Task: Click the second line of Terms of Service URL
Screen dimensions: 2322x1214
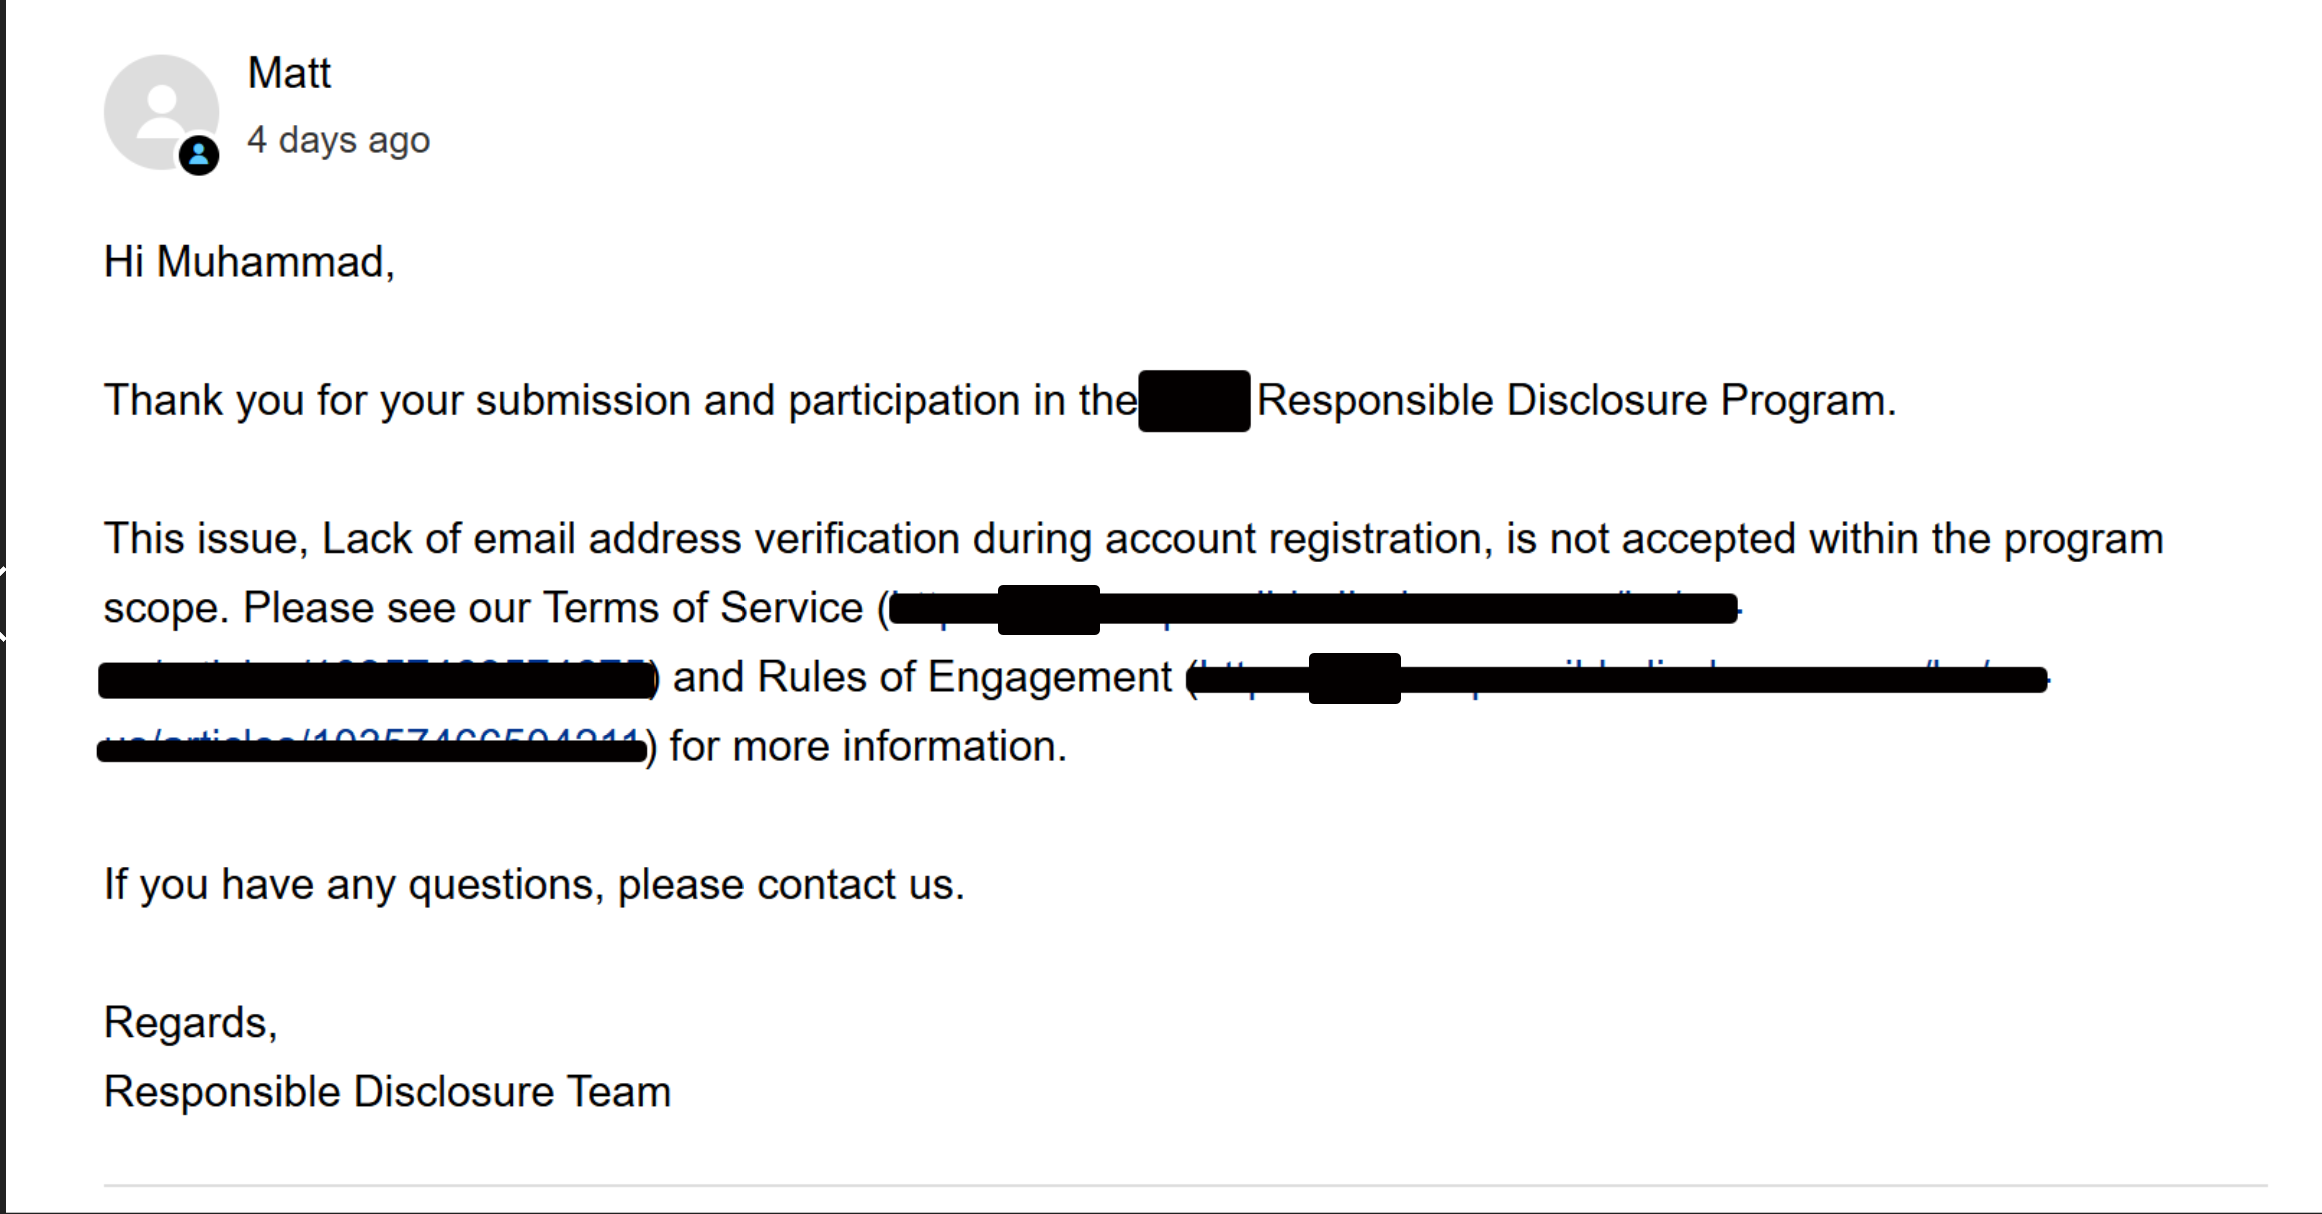Action: coord(377,678)
